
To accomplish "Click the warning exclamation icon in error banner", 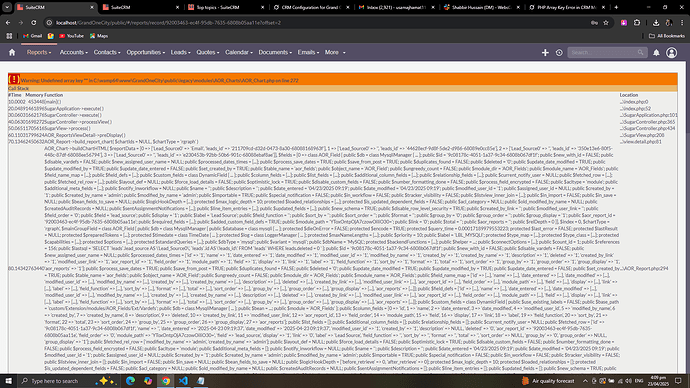I will click(14, 79).
